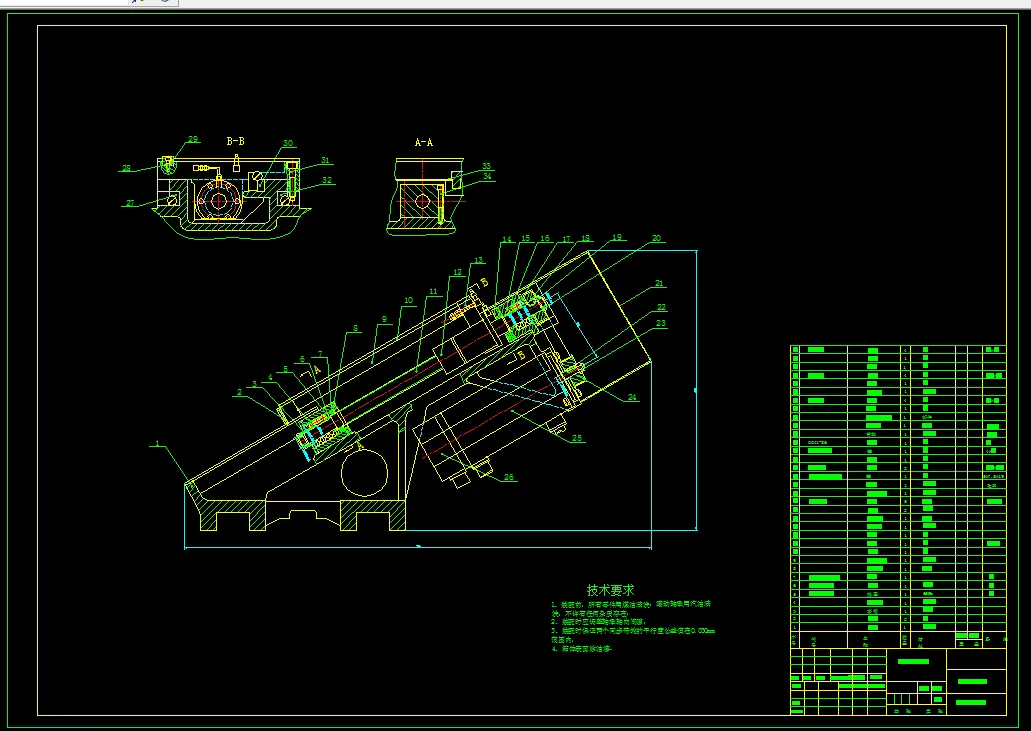Select part number label 9

(384, 319)
